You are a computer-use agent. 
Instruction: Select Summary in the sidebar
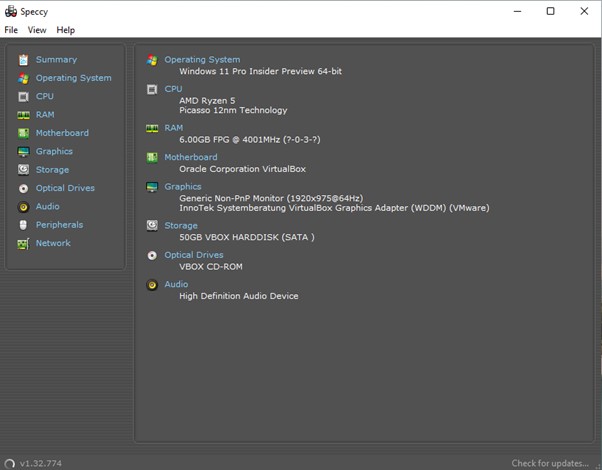point(56,60)
